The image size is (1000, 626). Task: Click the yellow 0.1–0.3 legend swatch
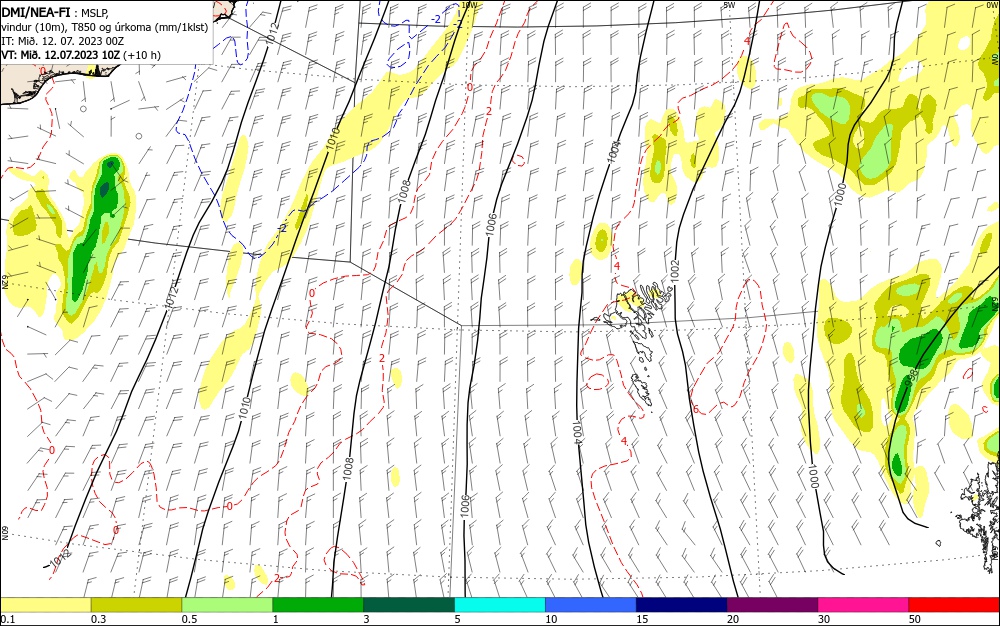coord(46,605)
